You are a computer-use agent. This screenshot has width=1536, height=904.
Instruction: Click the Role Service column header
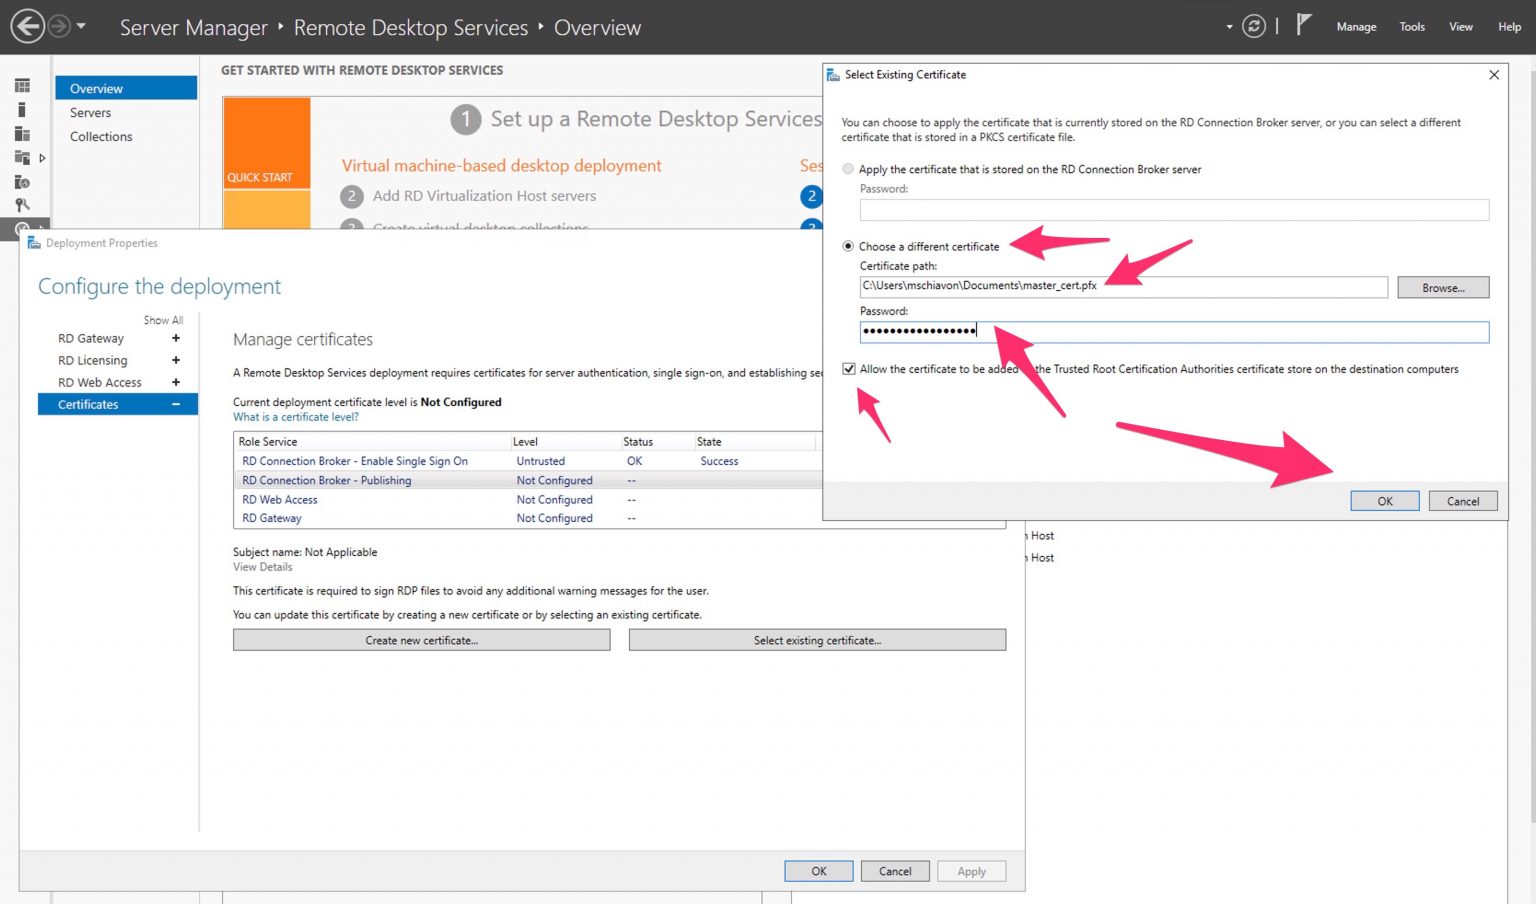[x=371, y=441]
